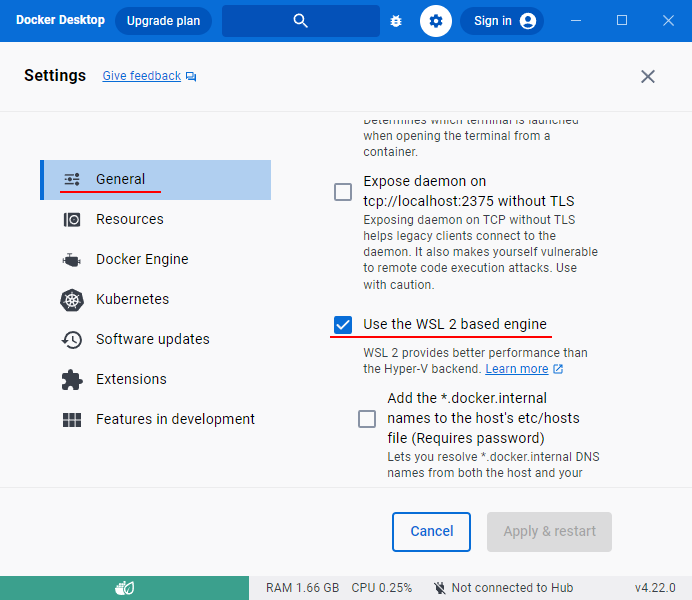The width and height of the screenshot is (692, 600).
Task: Click the Kubernetes wheel icon
Action: [72, 300]
